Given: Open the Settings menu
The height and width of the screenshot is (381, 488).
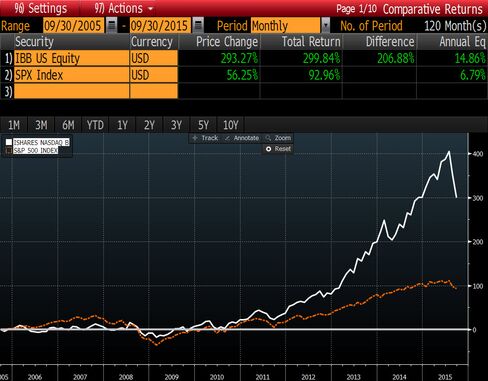Looking at the screenshot, I should point(40,8).
